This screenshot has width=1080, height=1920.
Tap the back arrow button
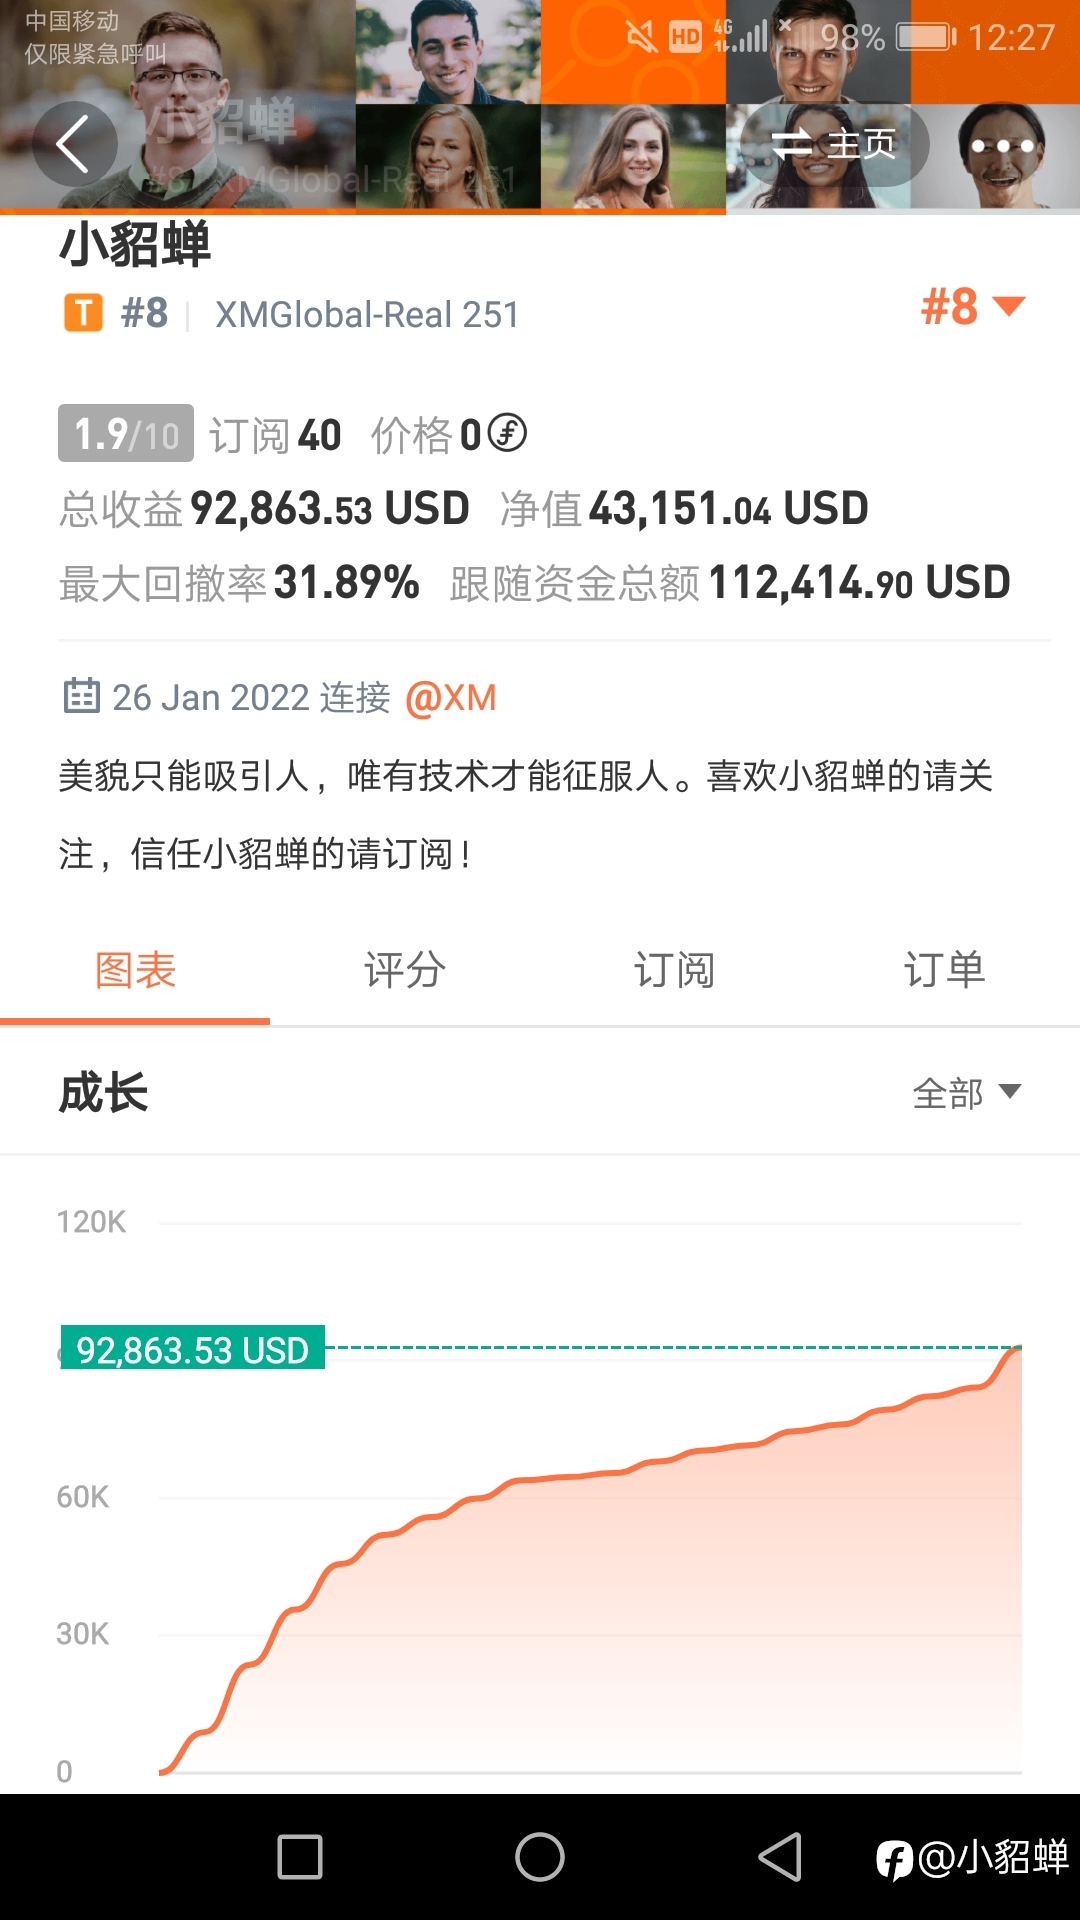74,144
